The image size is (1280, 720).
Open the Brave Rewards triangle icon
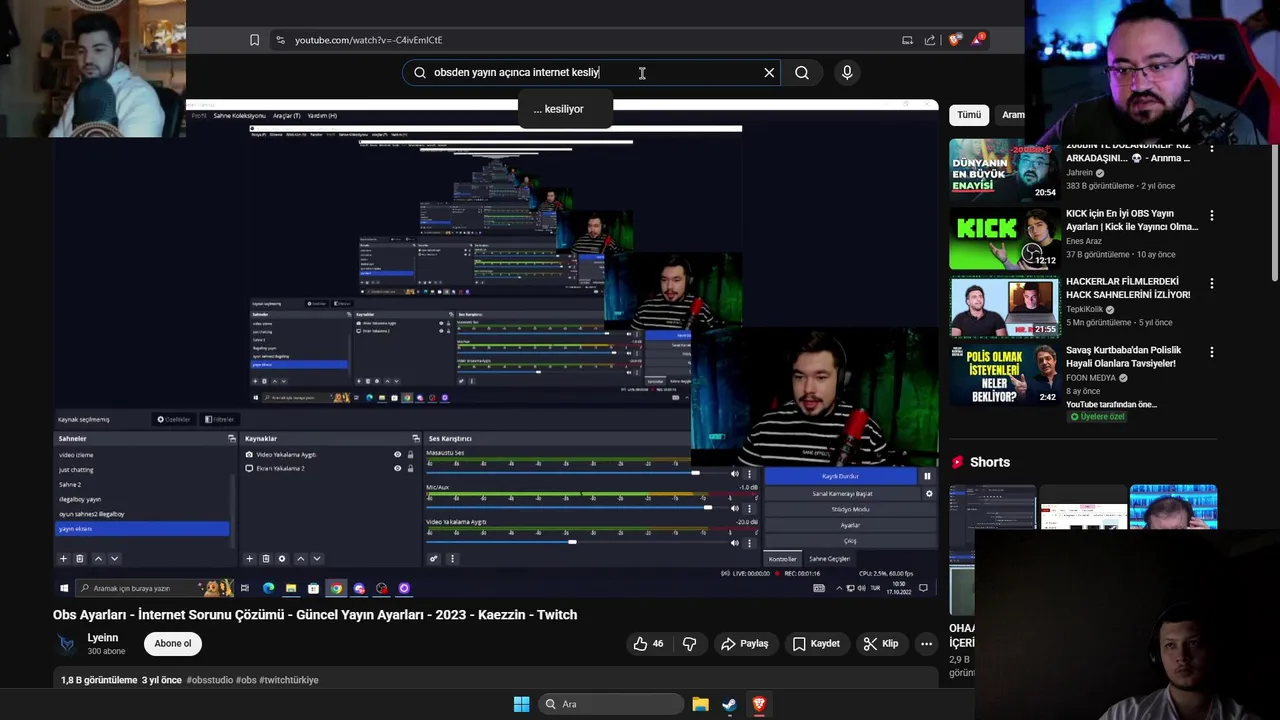pos(978,40)
